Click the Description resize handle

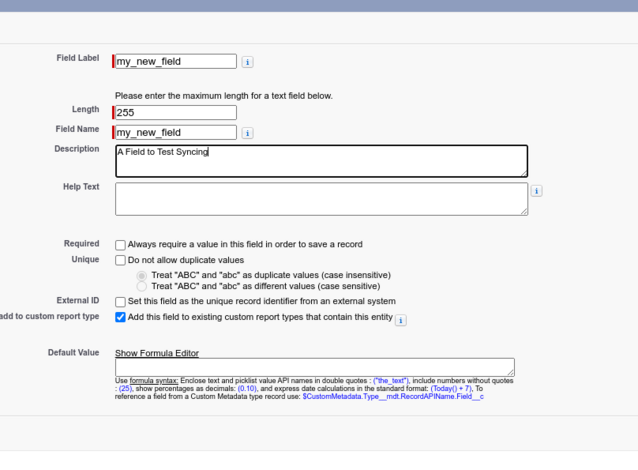point(524,173)
